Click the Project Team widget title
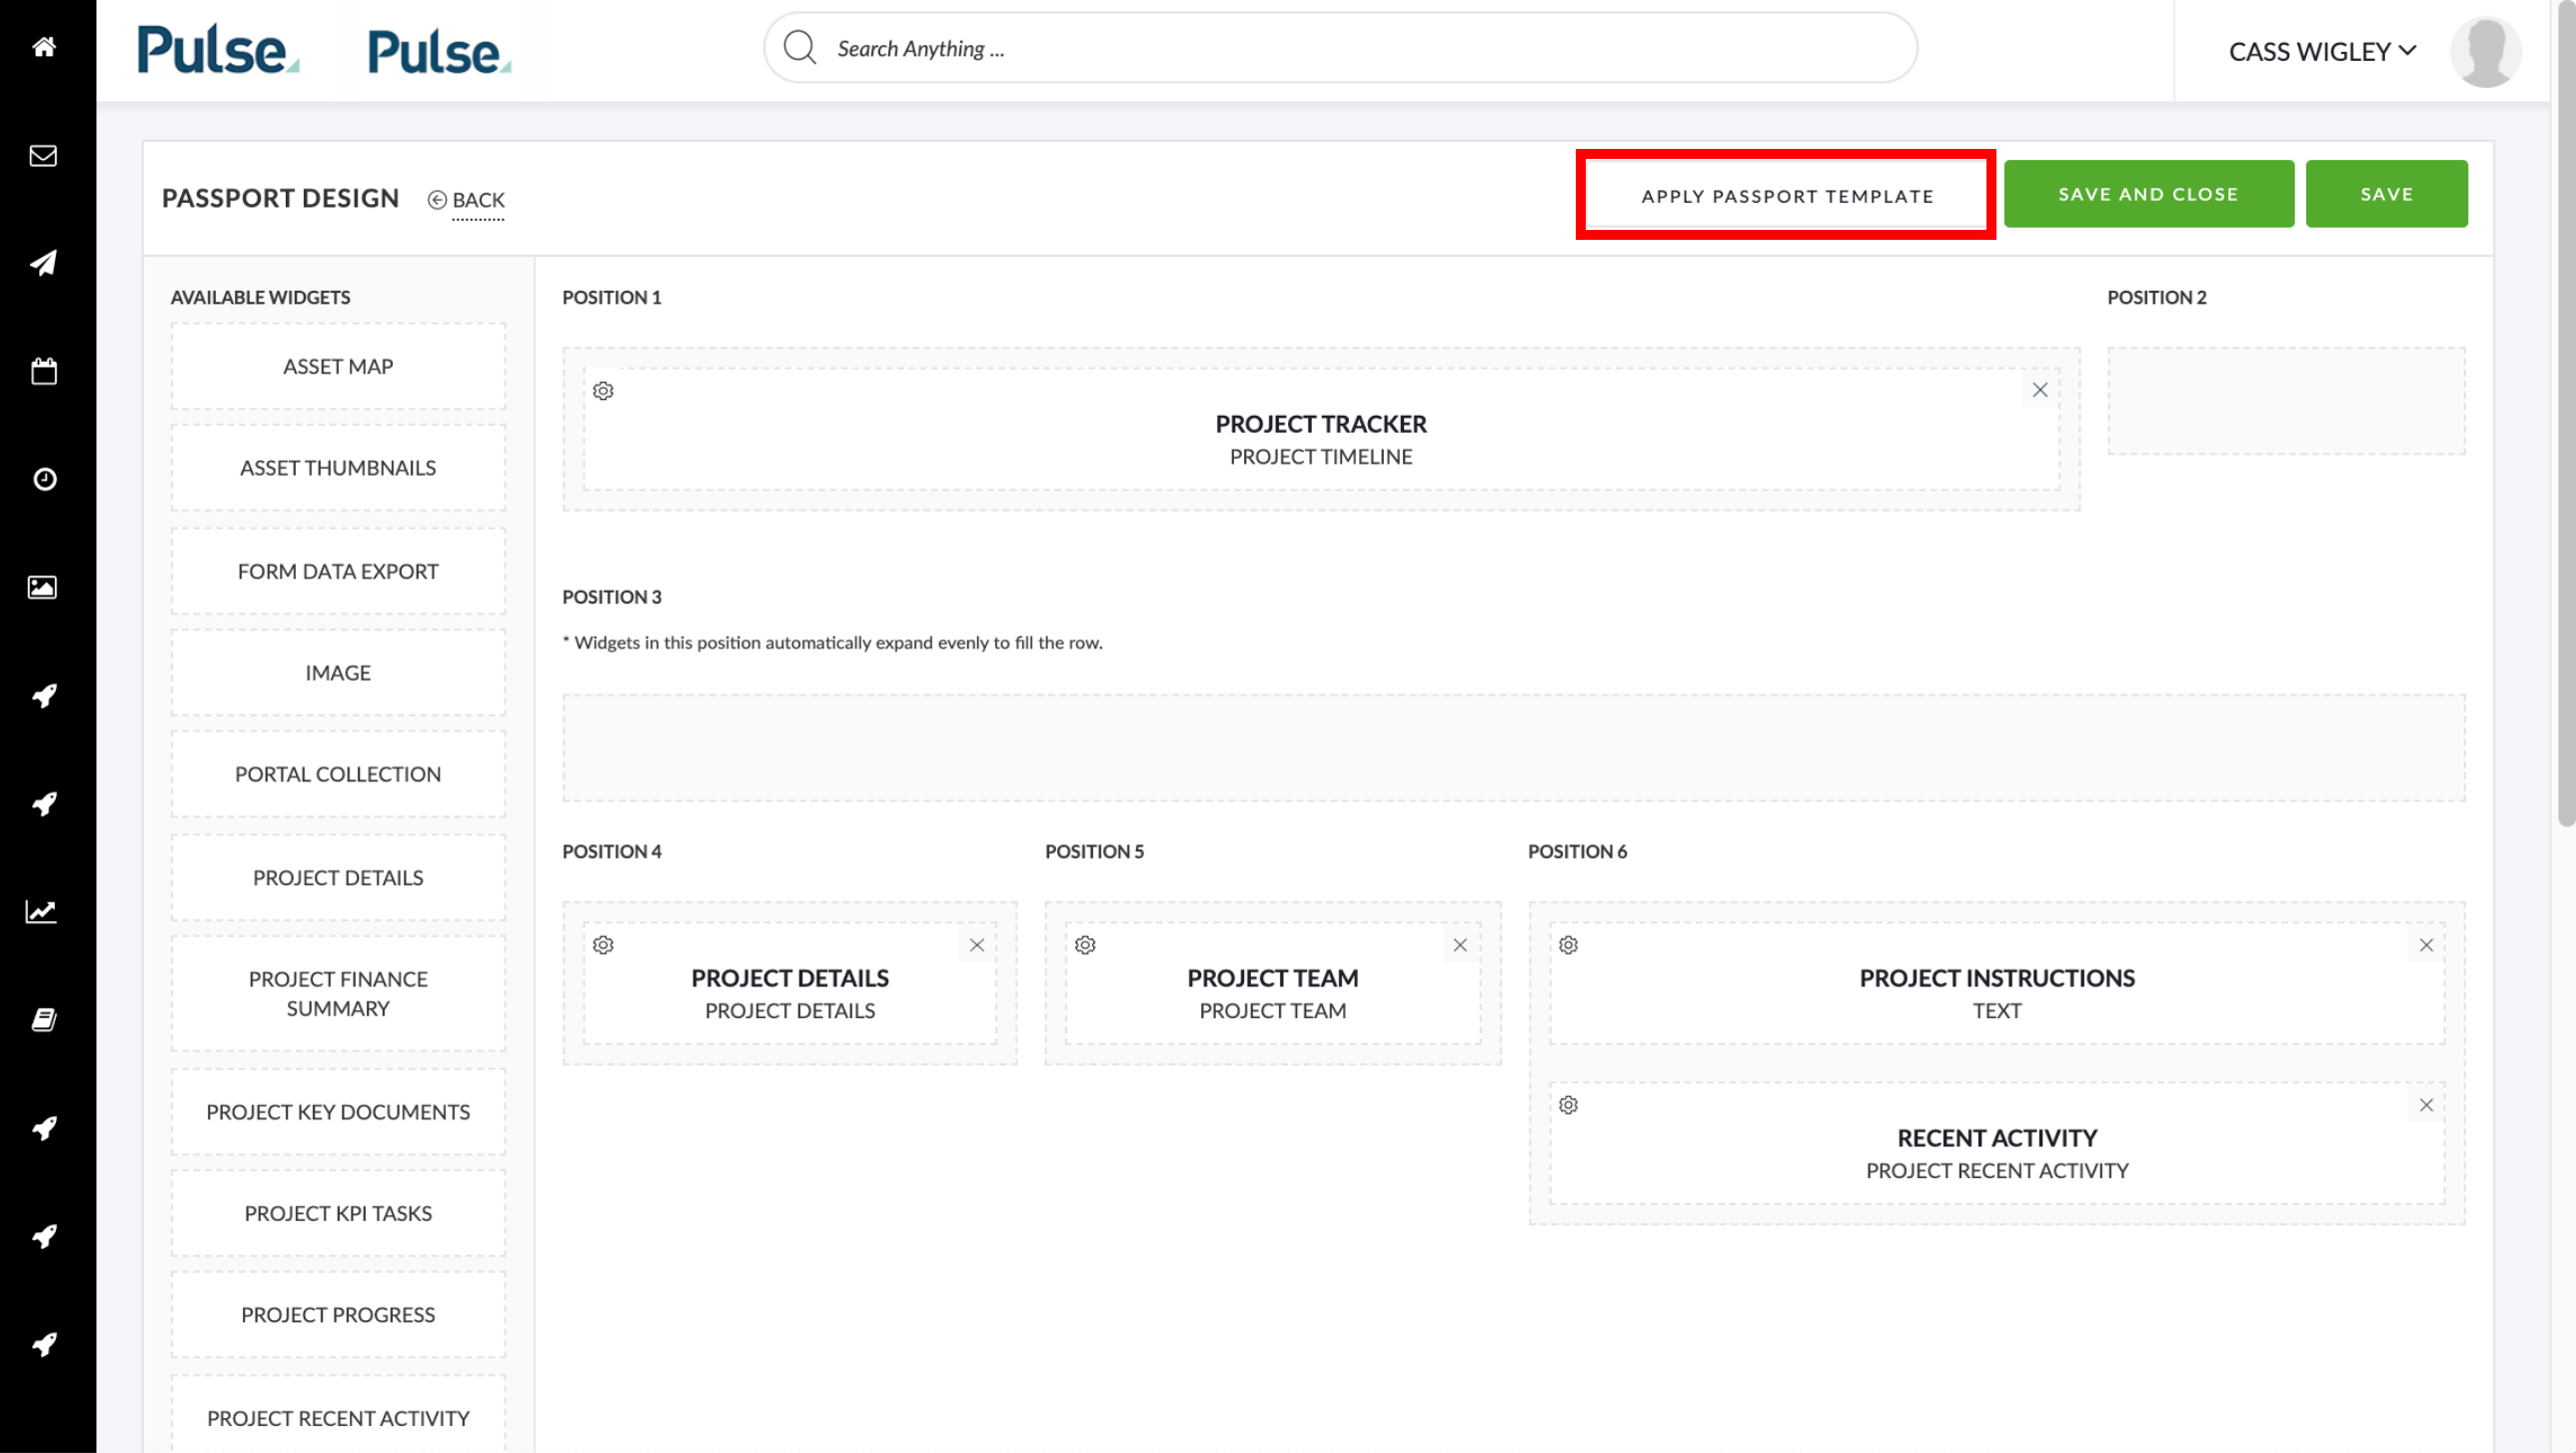Image resolution: width=2576 pixels, height=1453 pixels. coord(1272,978)
